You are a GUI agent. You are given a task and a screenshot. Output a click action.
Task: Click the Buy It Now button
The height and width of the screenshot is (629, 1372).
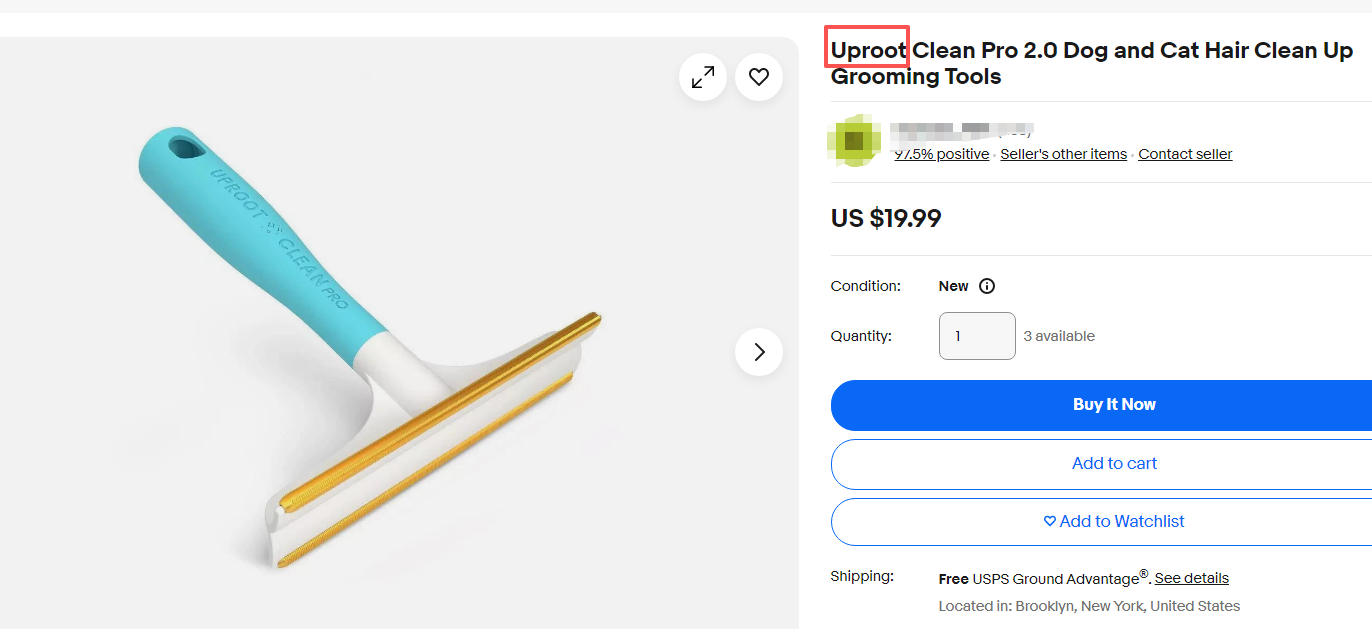coord(1113,404)
